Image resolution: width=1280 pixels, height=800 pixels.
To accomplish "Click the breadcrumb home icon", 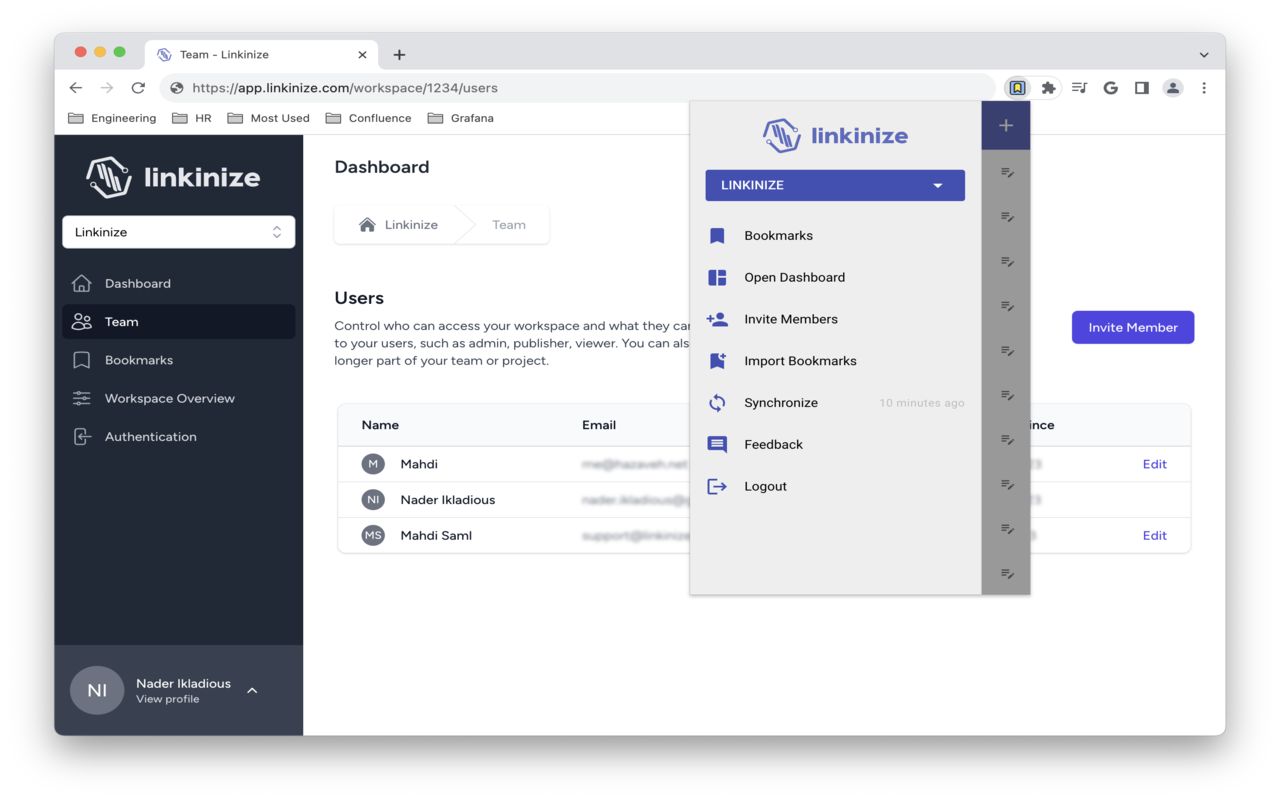I will point(367,225).
